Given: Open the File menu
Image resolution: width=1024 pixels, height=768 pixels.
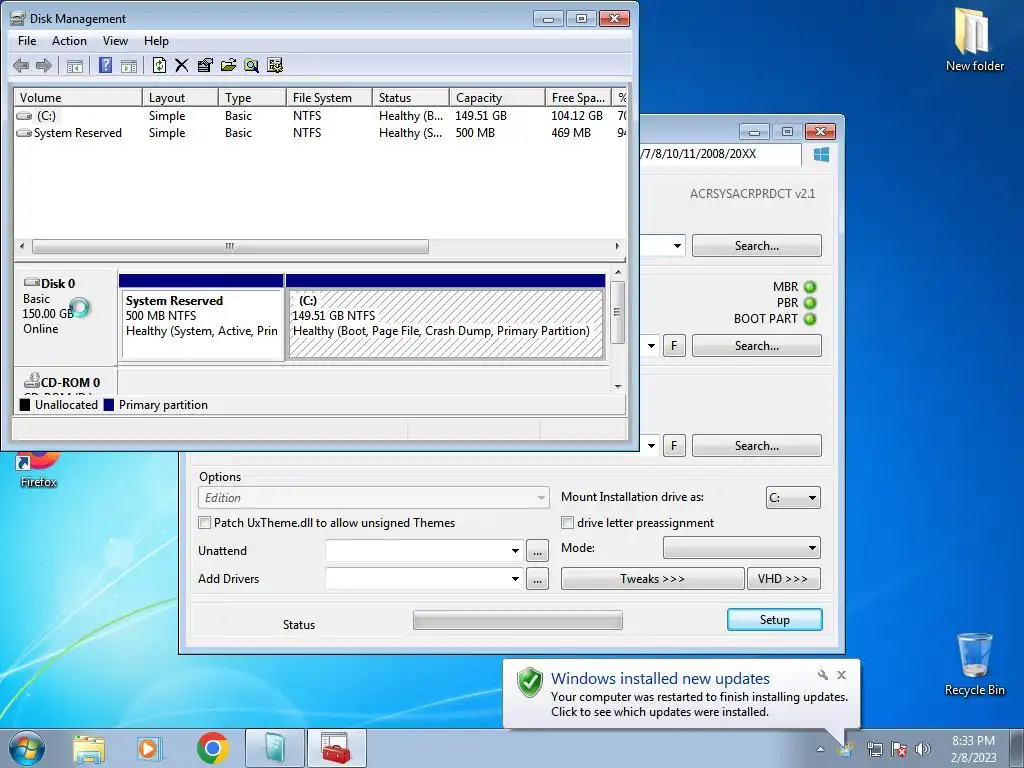Looking at the screenshot, I should [27, 41].
